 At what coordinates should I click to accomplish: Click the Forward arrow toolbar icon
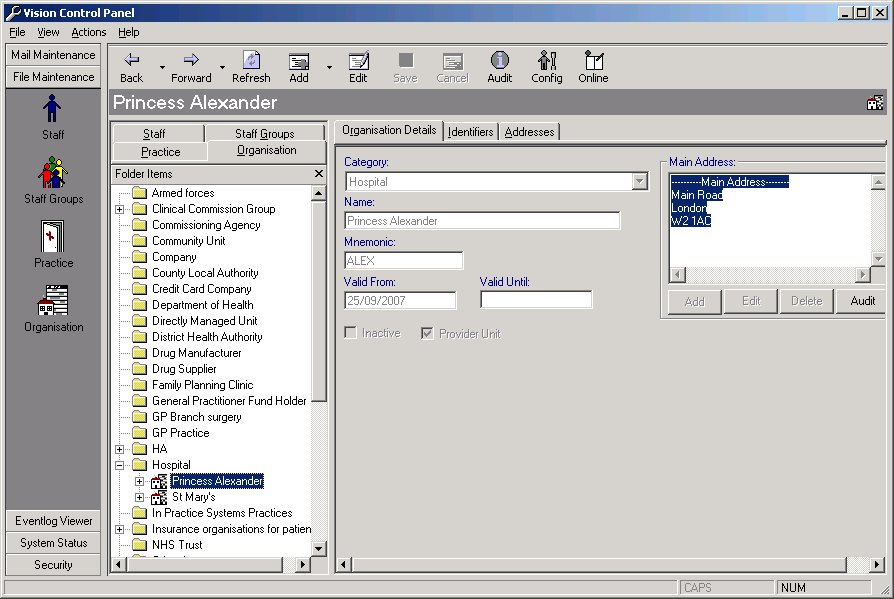point(191,60)
